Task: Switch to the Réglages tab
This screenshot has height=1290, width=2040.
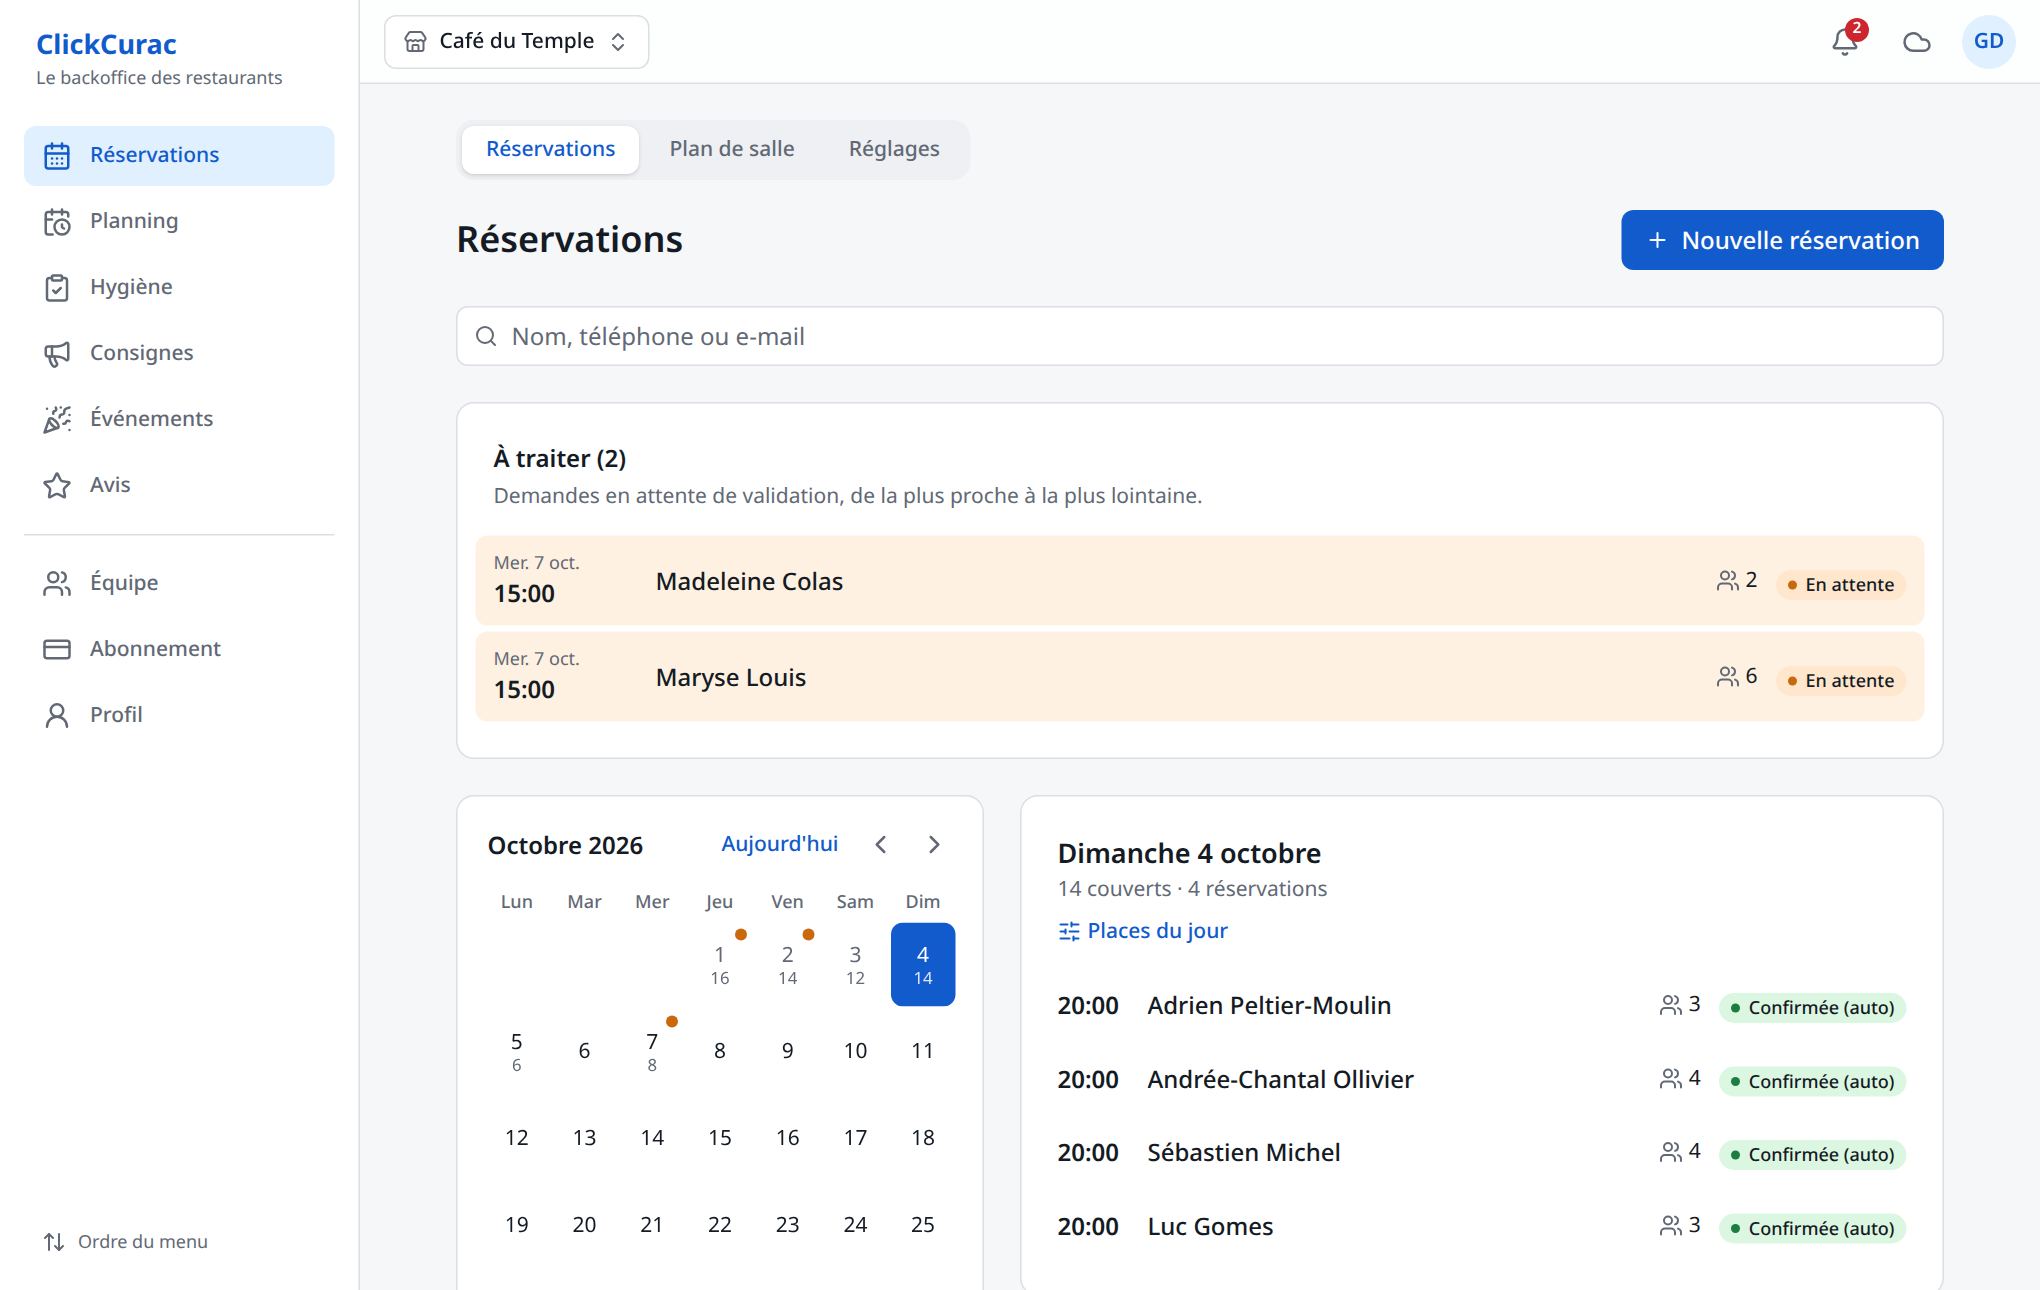Action: click(x=894, y=149)
